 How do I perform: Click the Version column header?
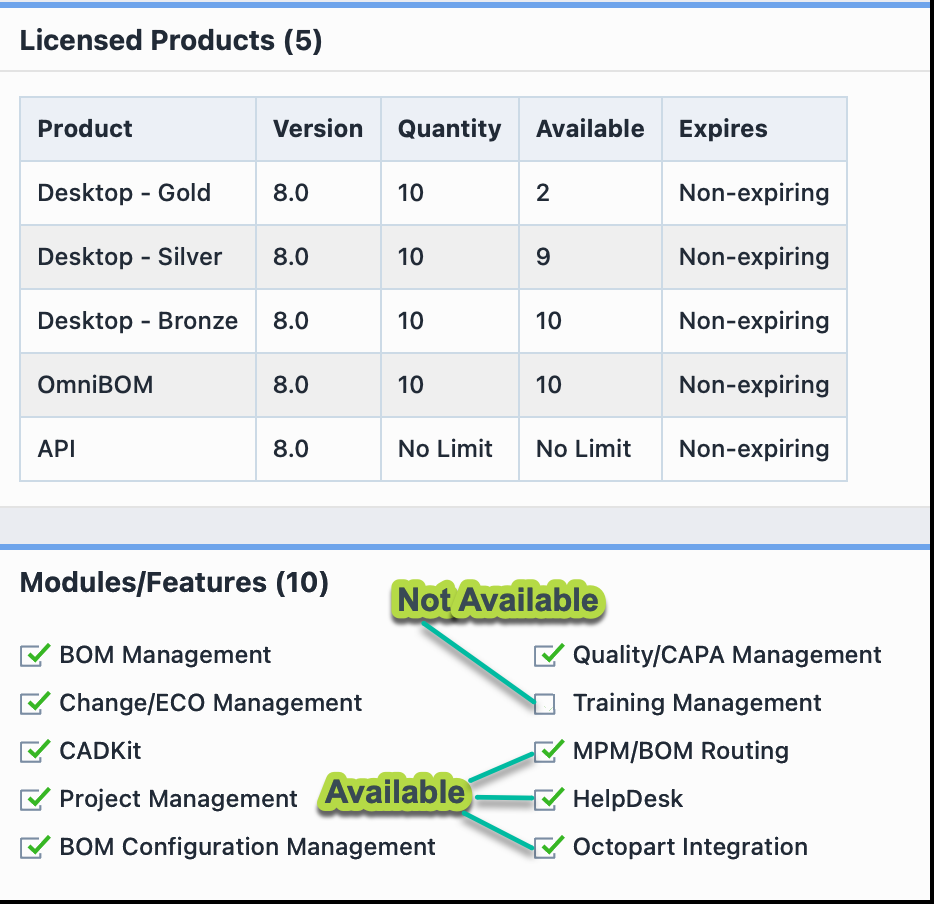[x=319, y=129]
